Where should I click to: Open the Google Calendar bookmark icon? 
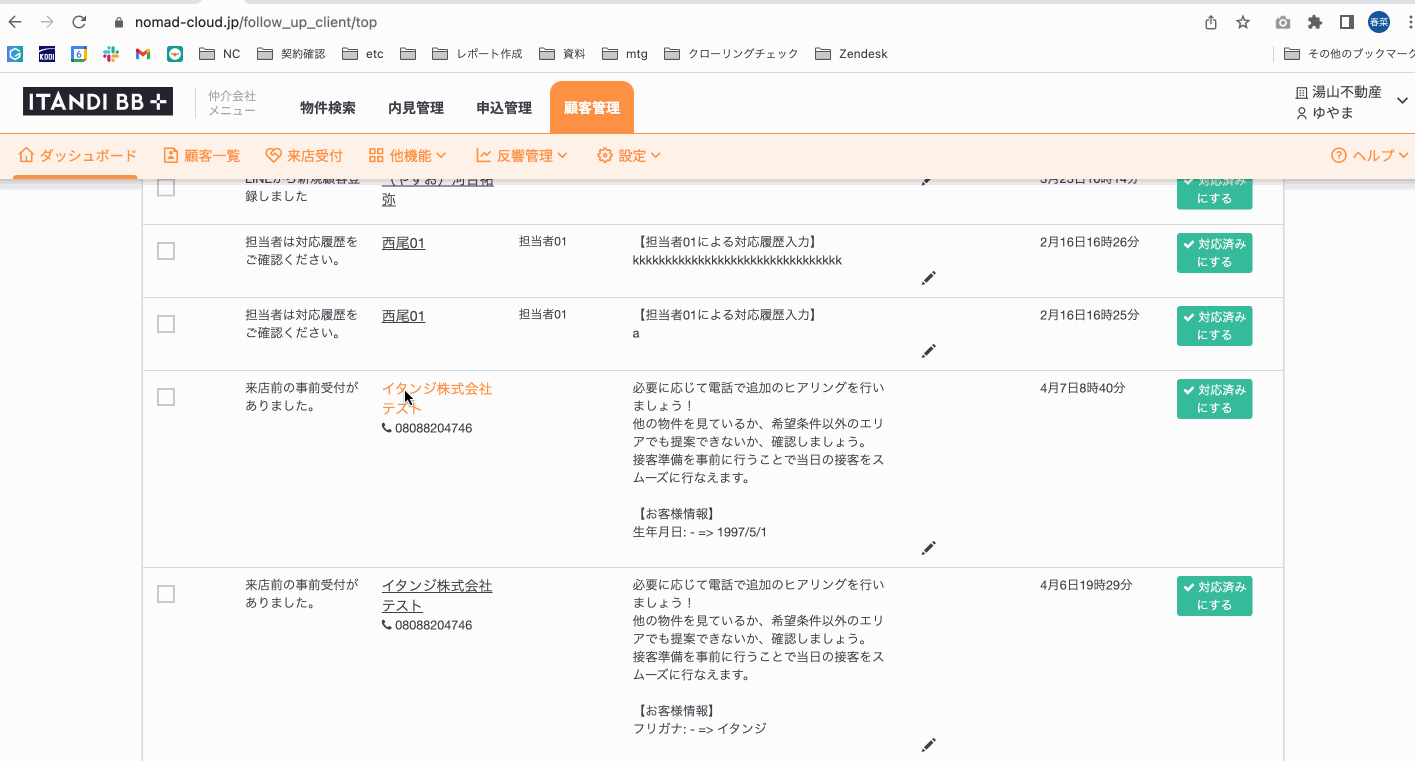click(x=79, y=54)
